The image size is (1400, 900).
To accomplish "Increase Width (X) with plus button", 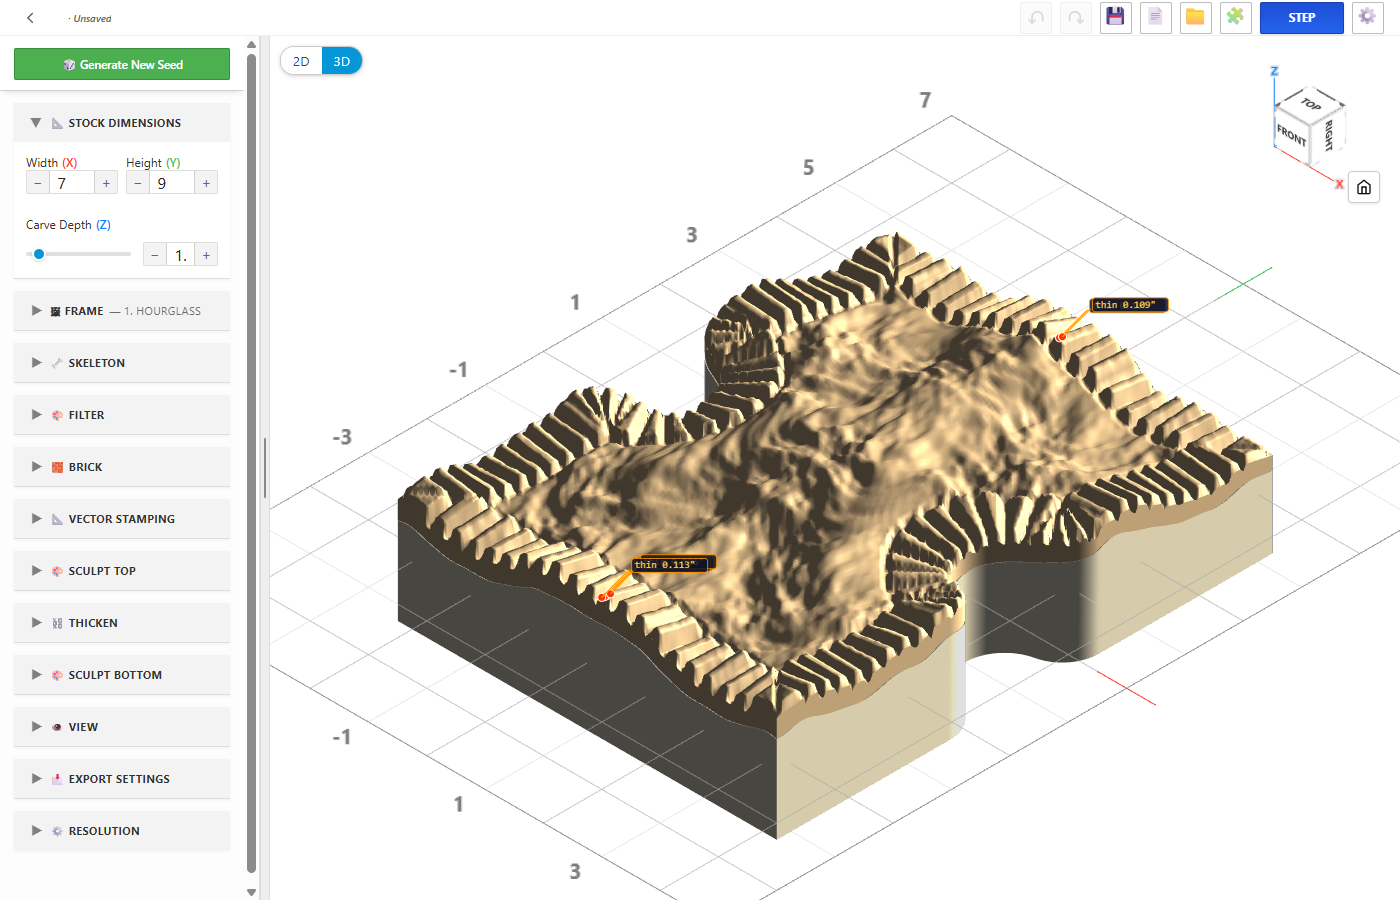I will [x=106, y=183].
